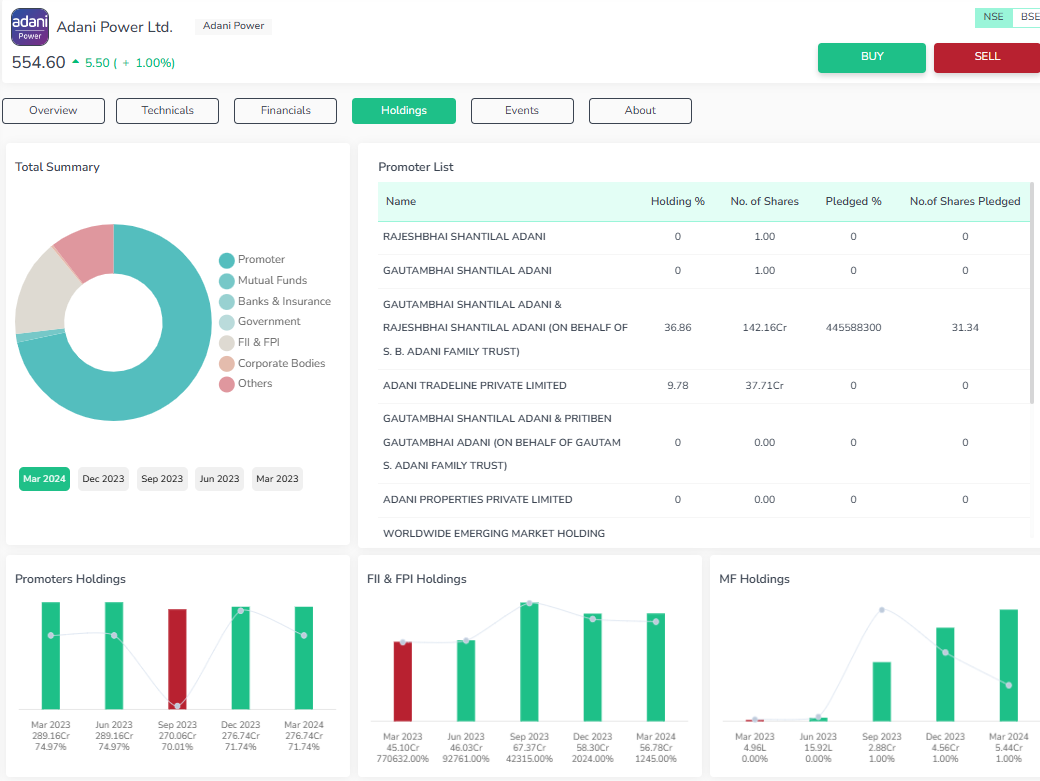This screenshot has width=1040, height=781.
Task: Click the Promoter List vertical scrollbar
Action: [1031, 293]
